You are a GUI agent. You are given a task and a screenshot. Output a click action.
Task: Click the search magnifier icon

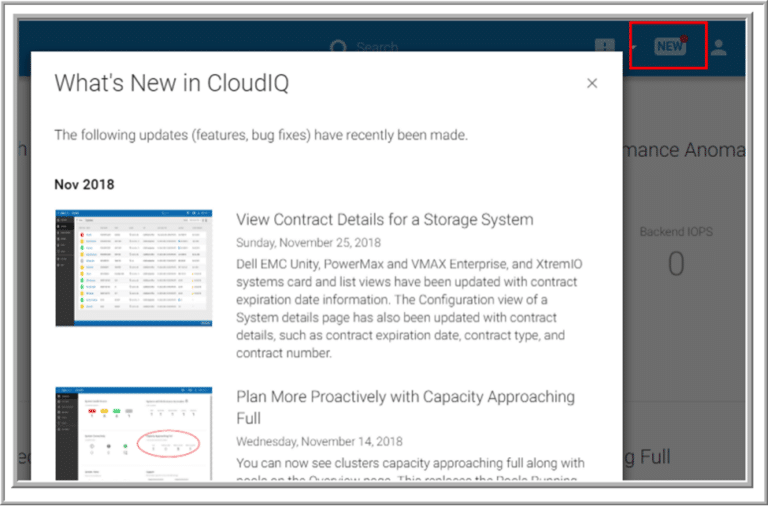[x=338, y=47]
